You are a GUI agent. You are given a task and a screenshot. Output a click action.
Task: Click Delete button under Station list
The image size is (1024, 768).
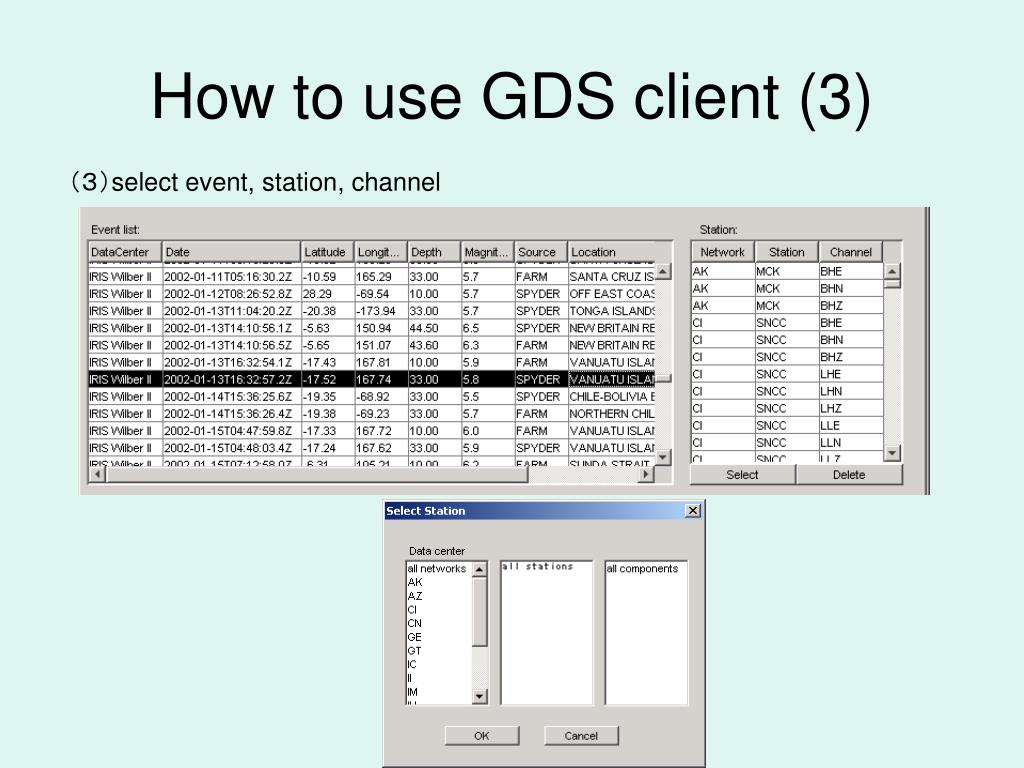click(x=849, y=475)
